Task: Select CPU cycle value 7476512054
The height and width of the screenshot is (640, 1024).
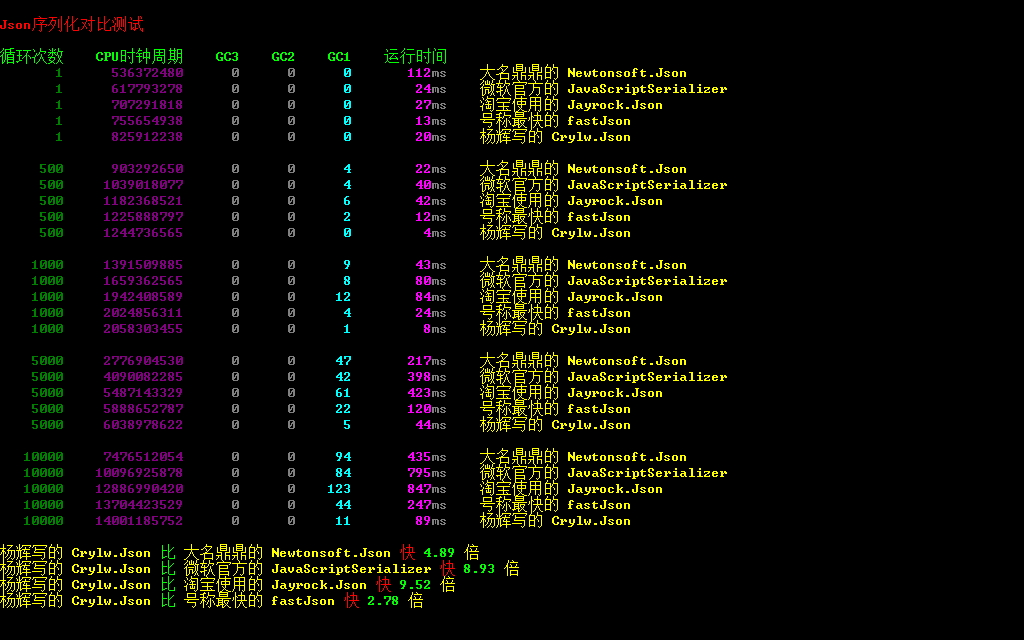Action: [x=143, y=457]
